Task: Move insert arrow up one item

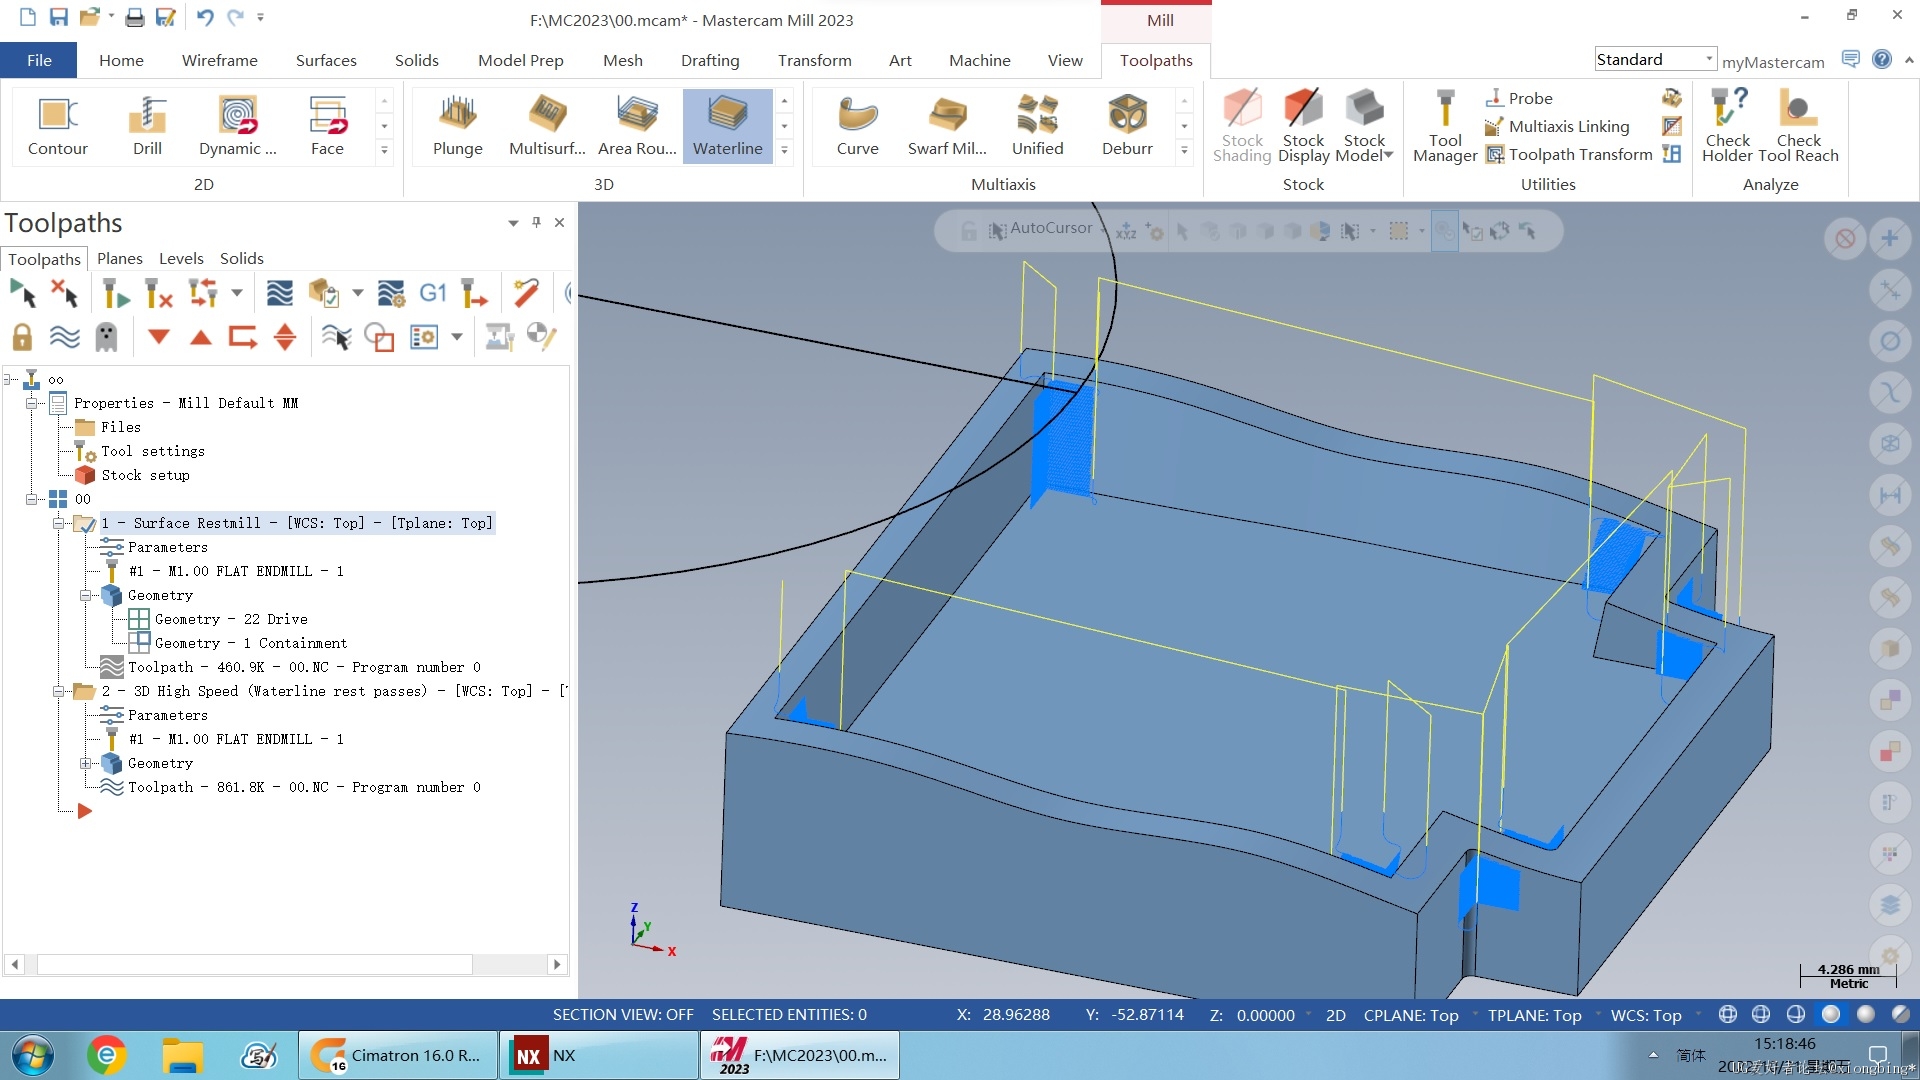Action: tap(201, 337)
